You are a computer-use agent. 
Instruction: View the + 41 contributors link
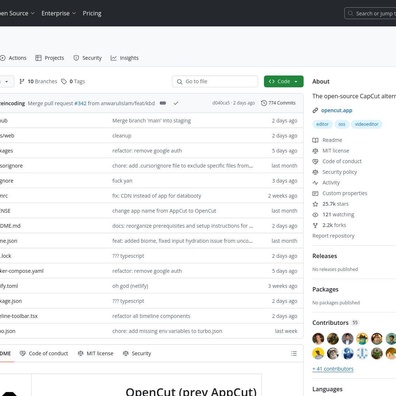pos(333,369)
